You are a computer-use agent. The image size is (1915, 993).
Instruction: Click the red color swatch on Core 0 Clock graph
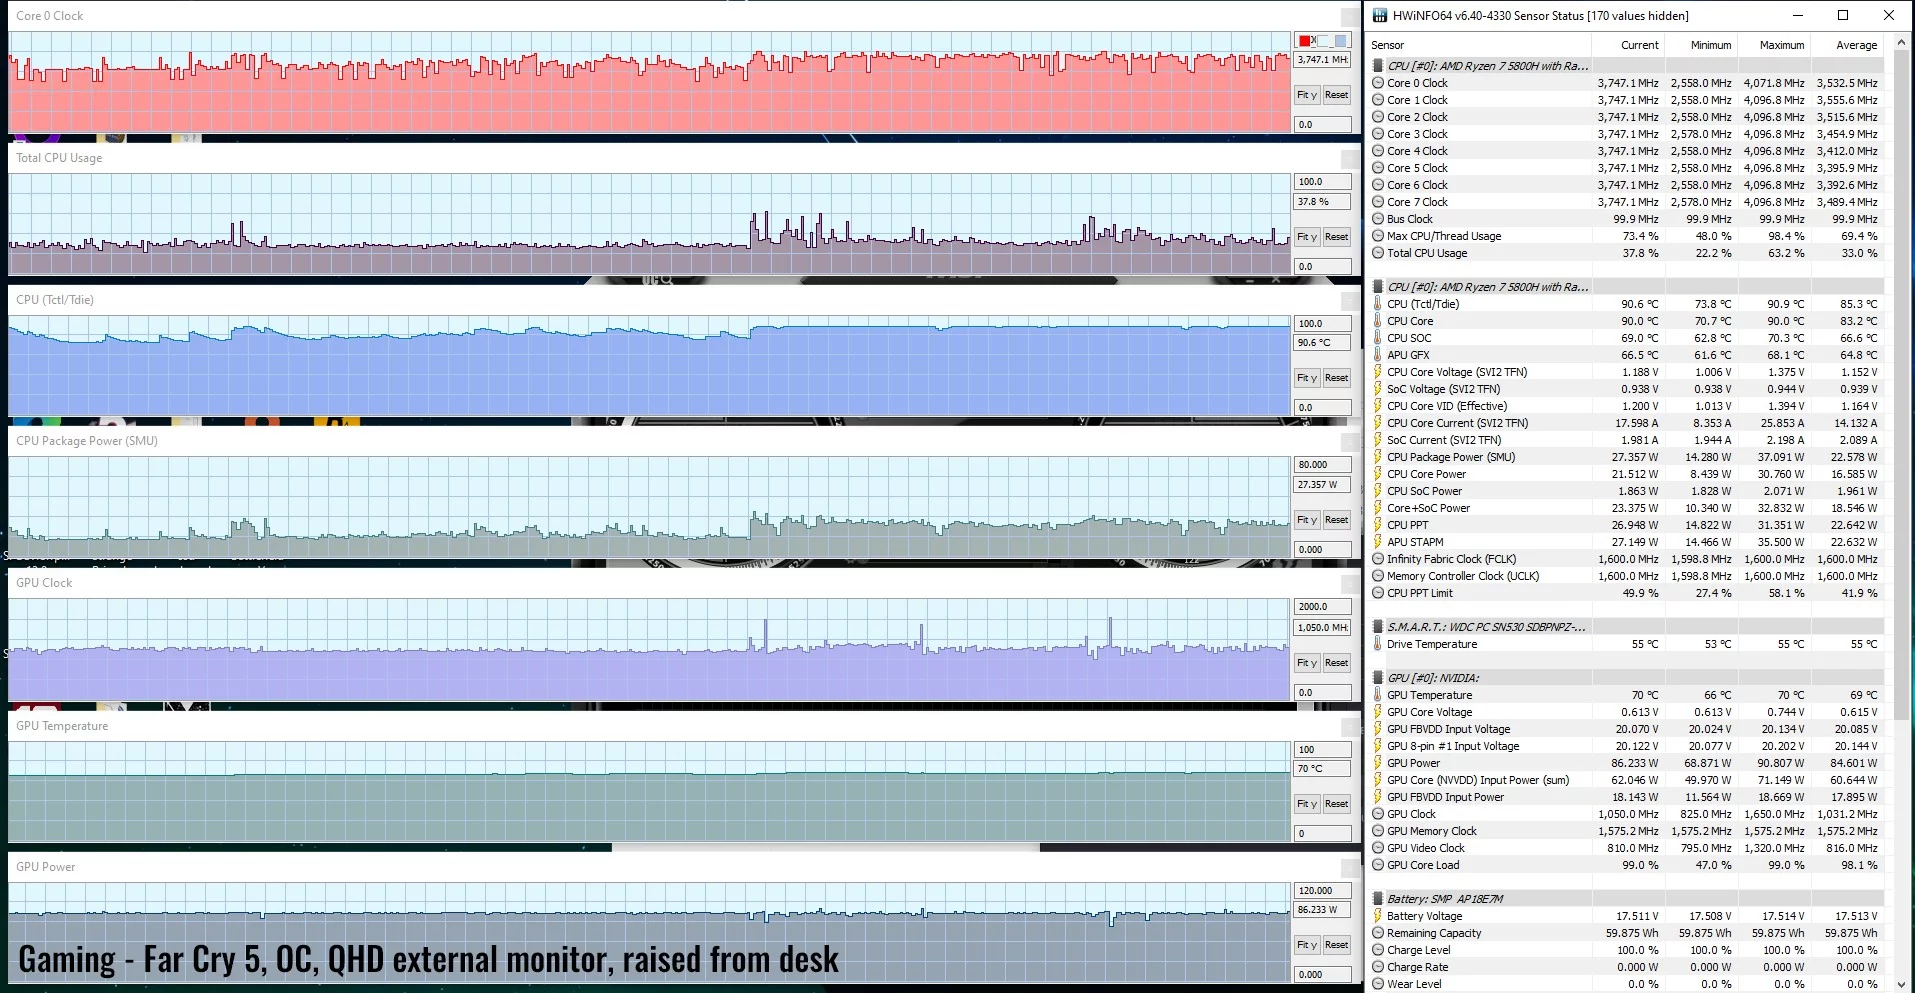[x=1305, y=41]
